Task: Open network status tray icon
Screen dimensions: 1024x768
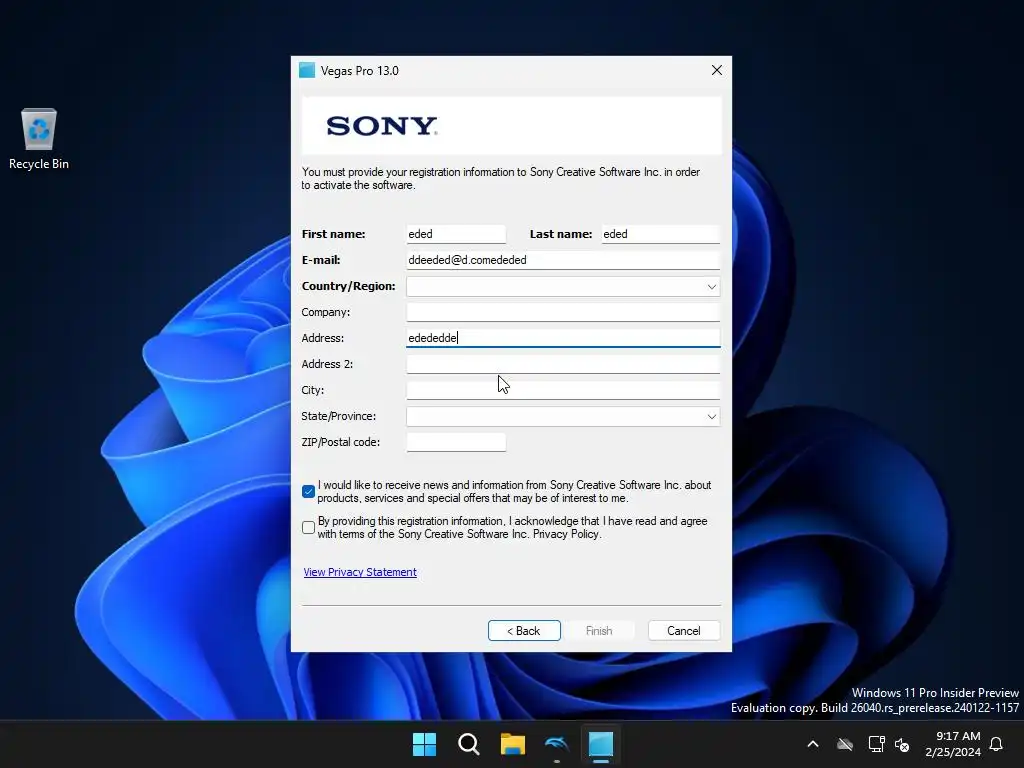Action: click(876, 744)
